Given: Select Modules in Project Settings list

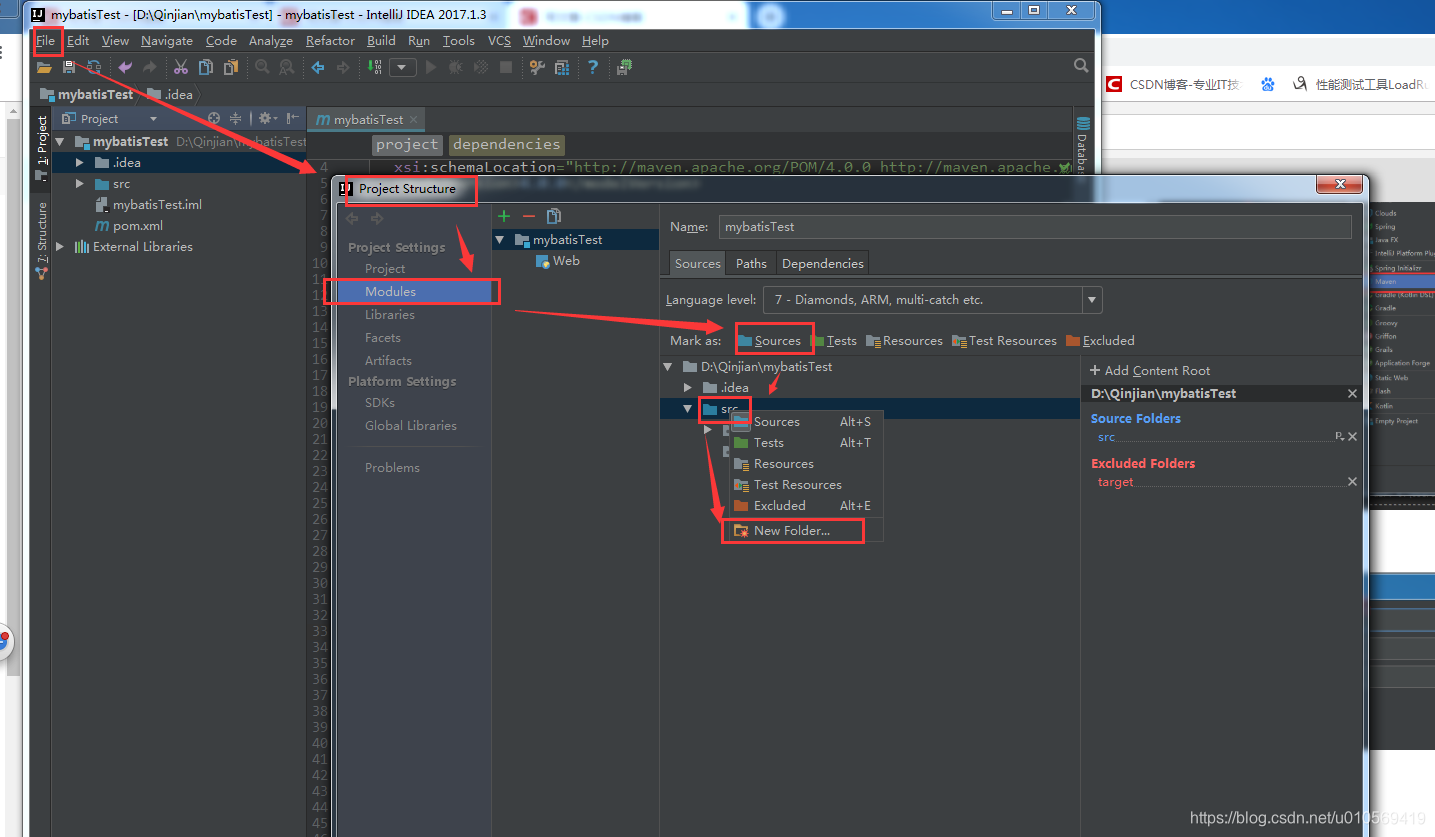Looking at the screenshot, I should tap(411, 291).
